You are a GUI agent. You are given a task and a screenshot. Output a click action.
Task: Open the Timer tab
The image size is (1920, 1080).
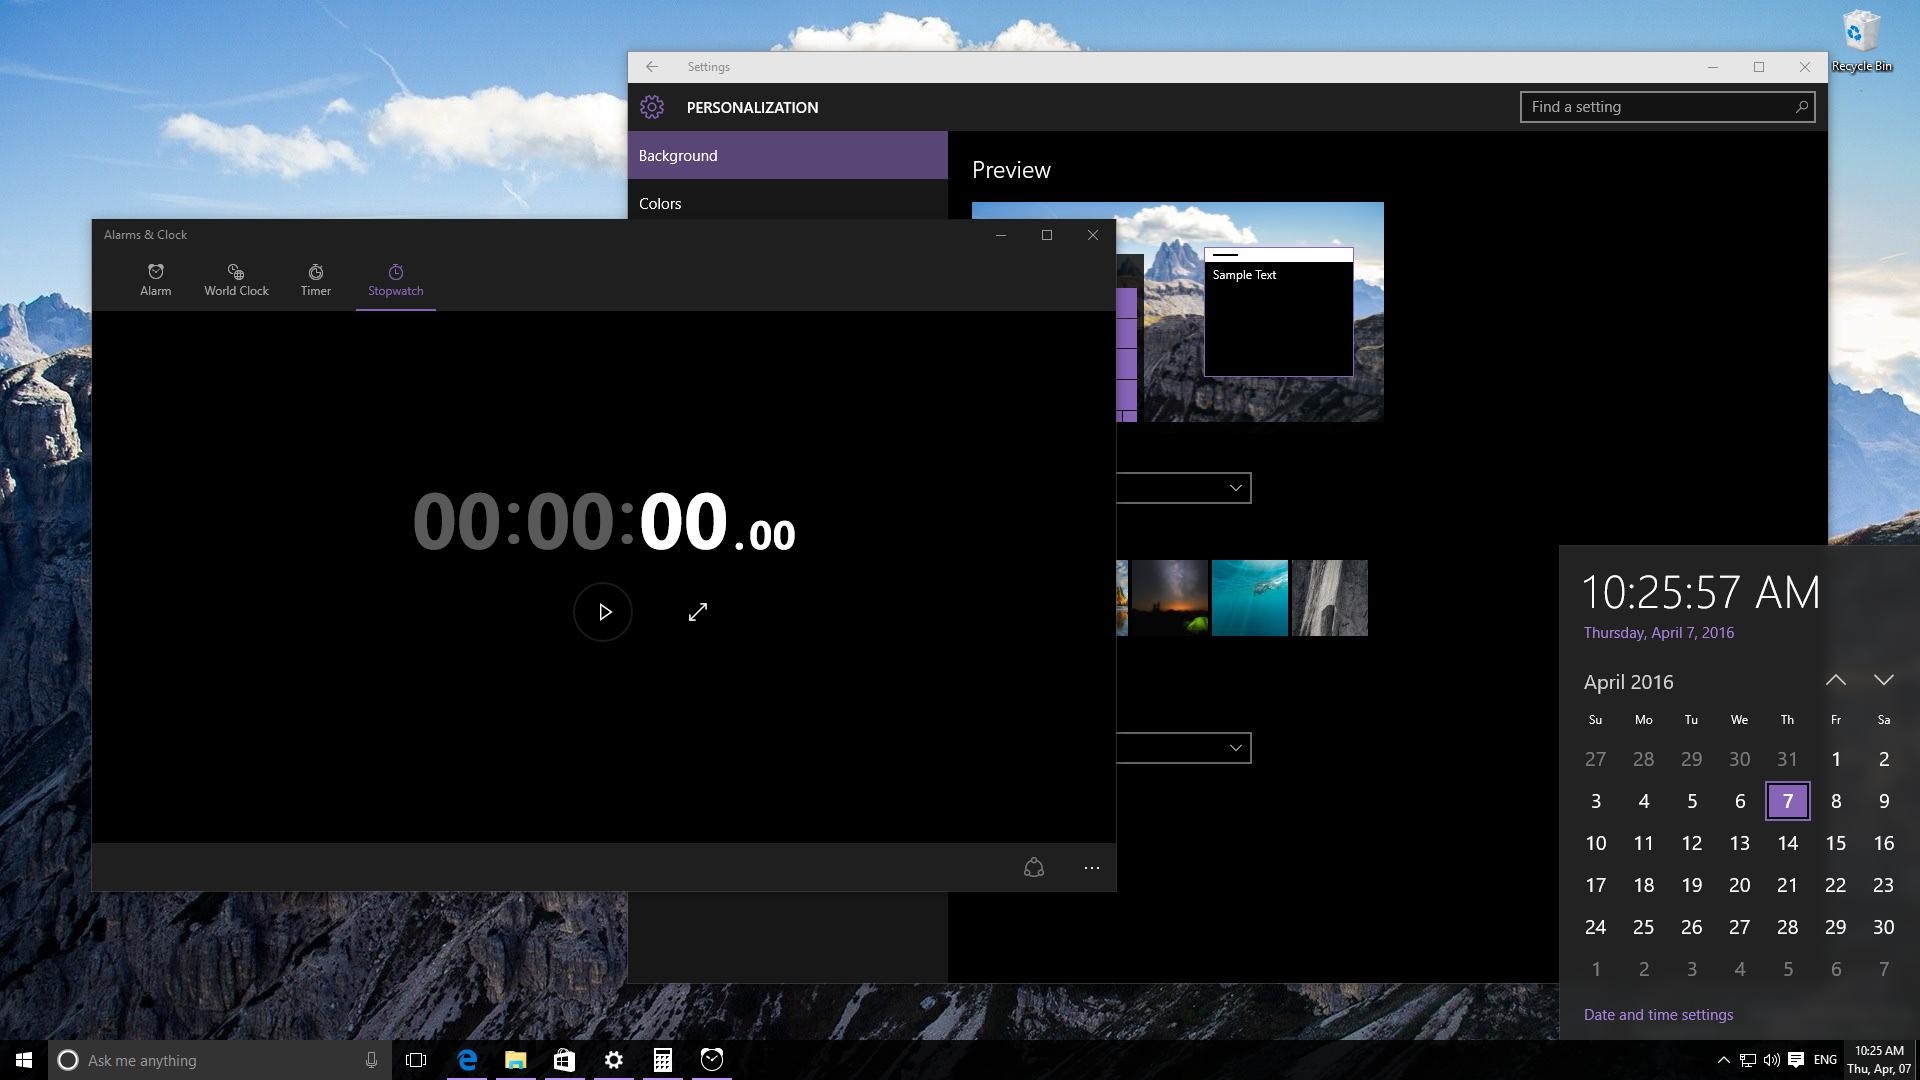315,280
